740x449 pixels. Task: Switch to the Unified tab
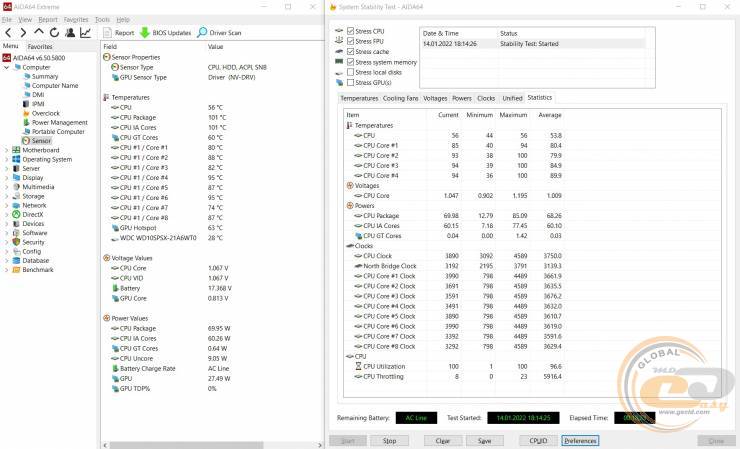click(512, 98)
